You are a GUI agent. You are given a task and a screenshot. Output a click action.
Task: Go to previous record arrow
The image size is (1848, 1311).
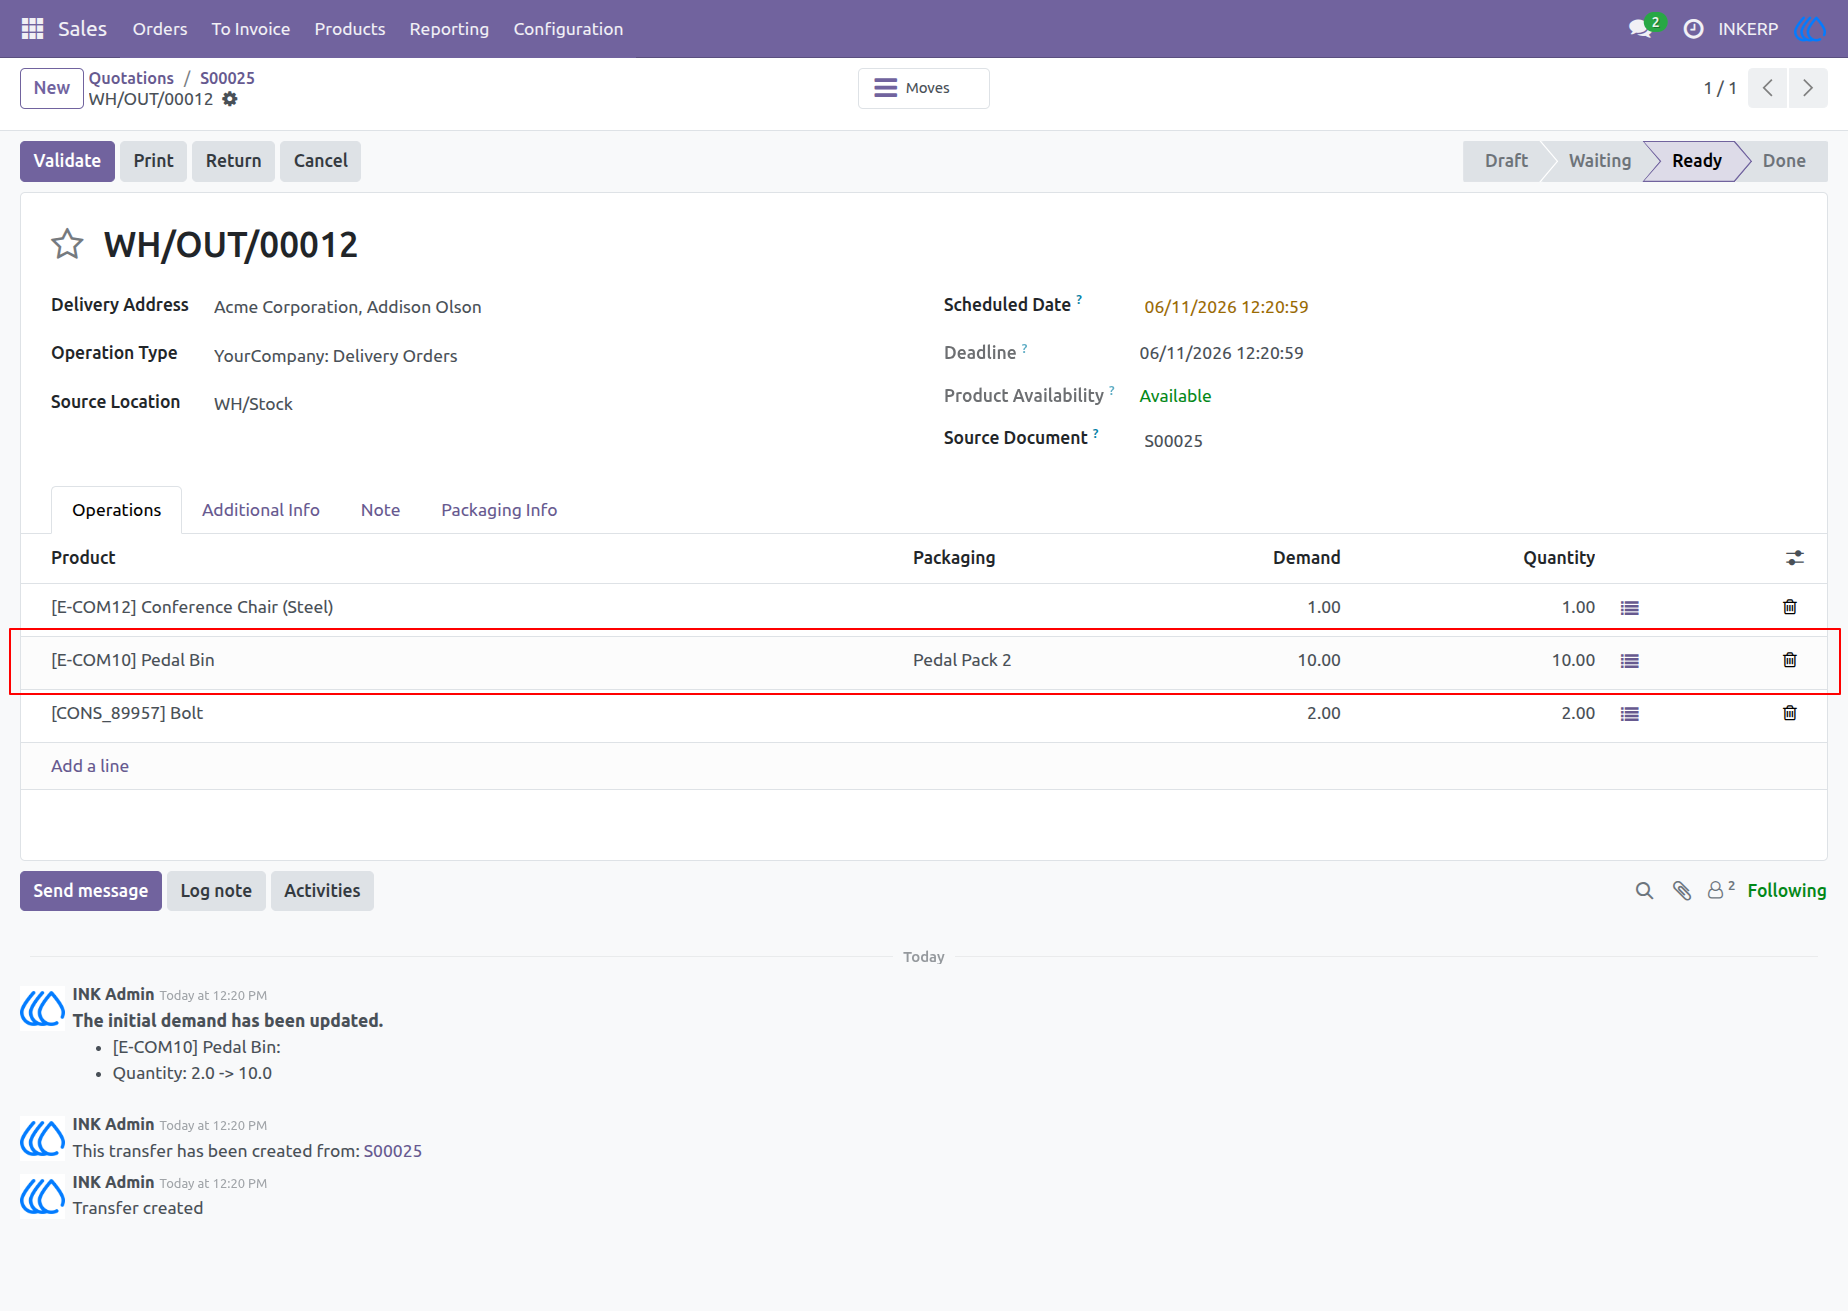pyautogui.click(x=1768, y=88)
